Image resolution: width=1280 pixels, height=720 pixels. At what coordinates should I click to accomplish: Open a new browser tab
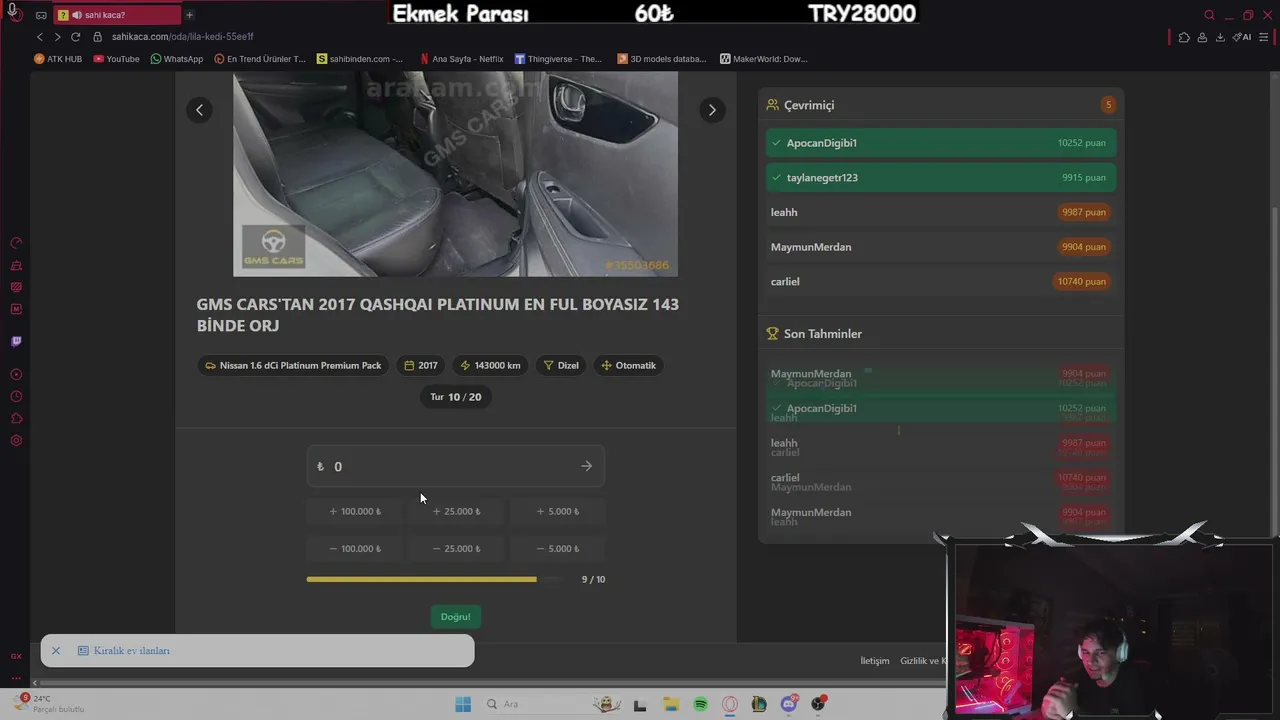(x=189, y=15)
